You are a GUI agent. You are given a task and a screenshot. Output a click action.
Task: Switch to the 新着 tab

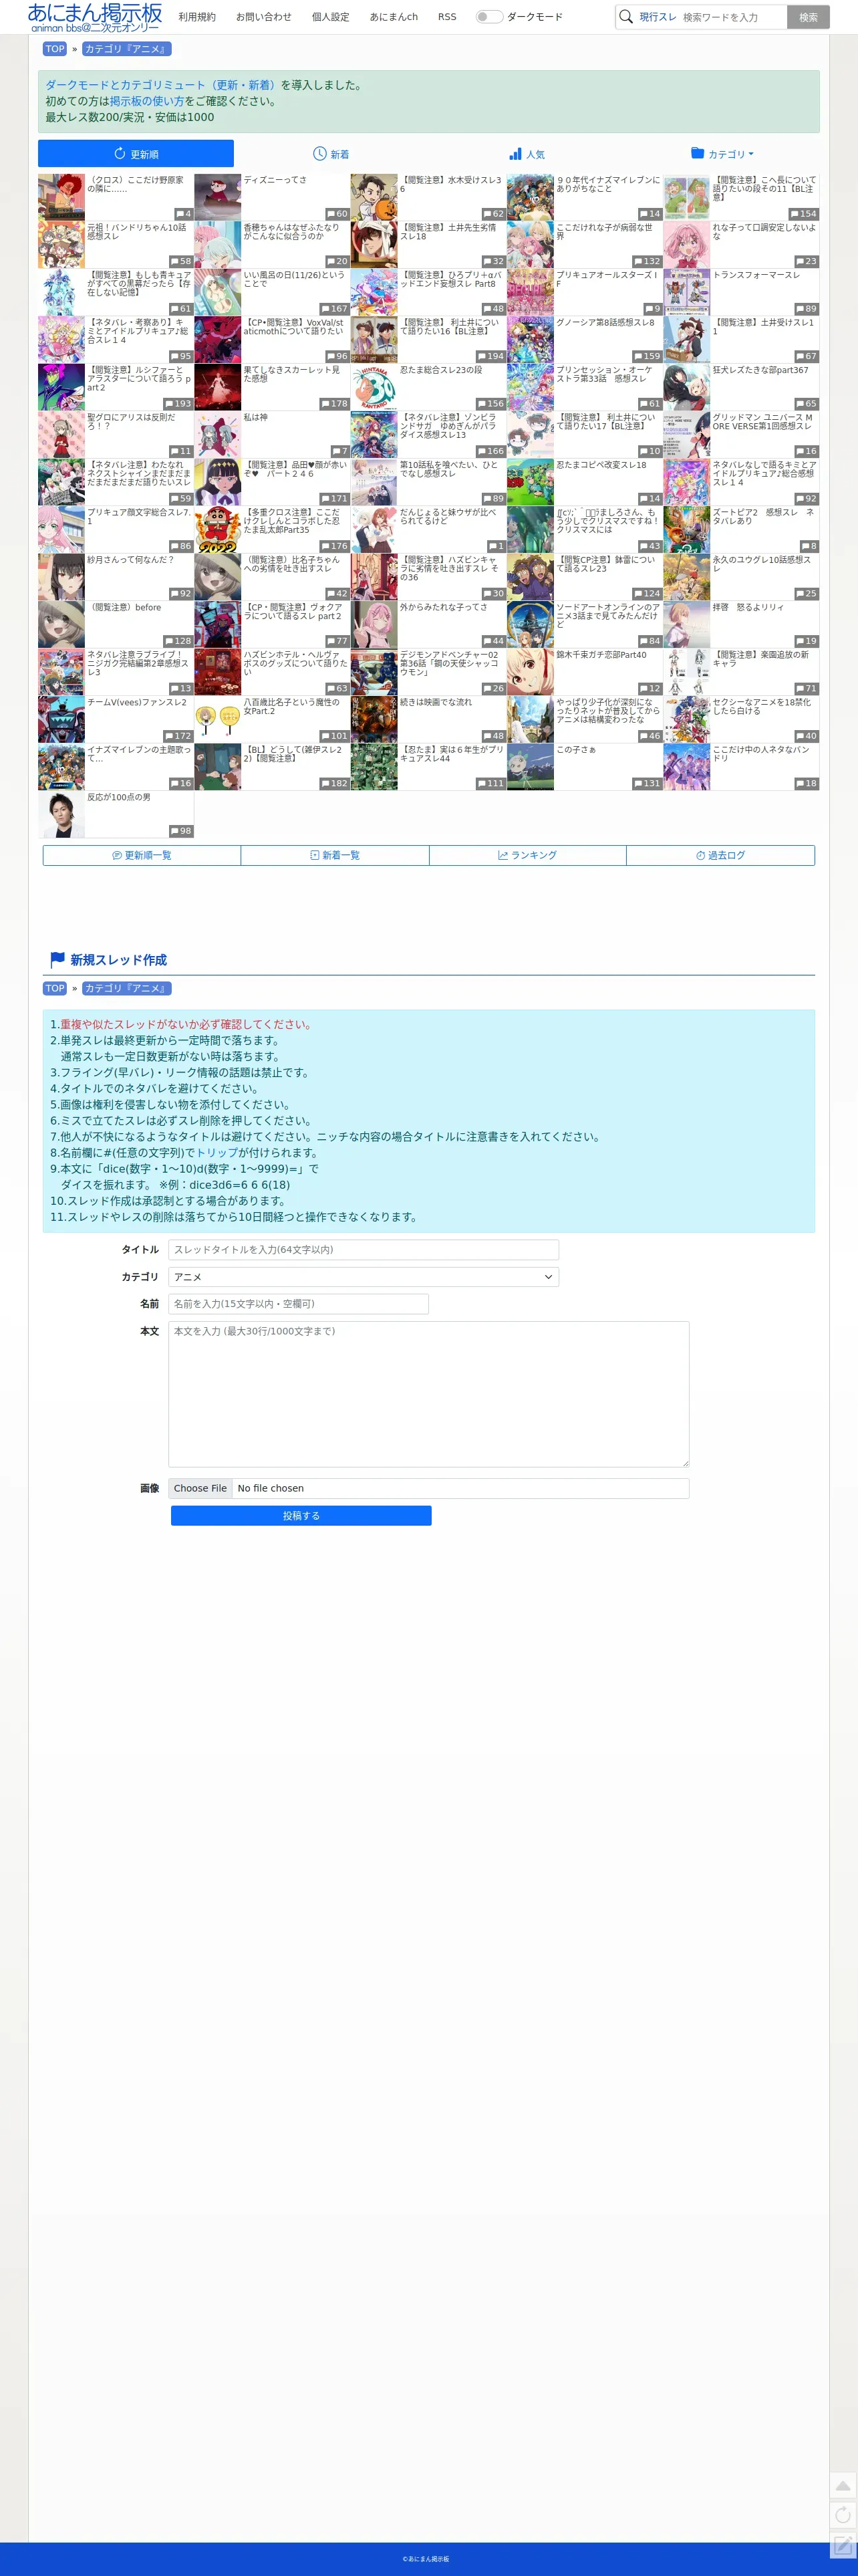331,154
